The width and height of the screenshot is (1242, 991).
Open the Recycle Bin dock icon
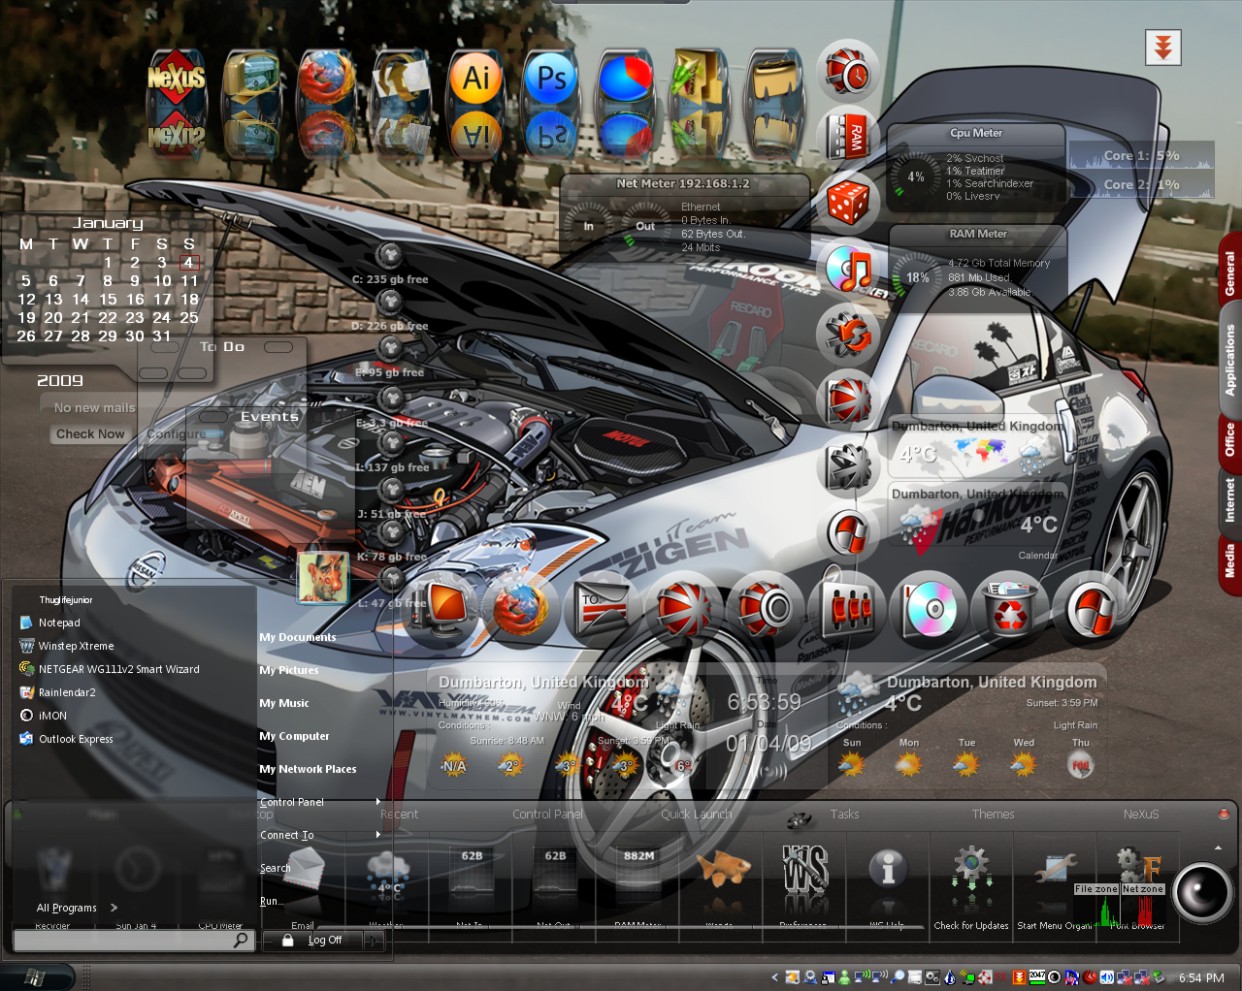[1011, 607]
